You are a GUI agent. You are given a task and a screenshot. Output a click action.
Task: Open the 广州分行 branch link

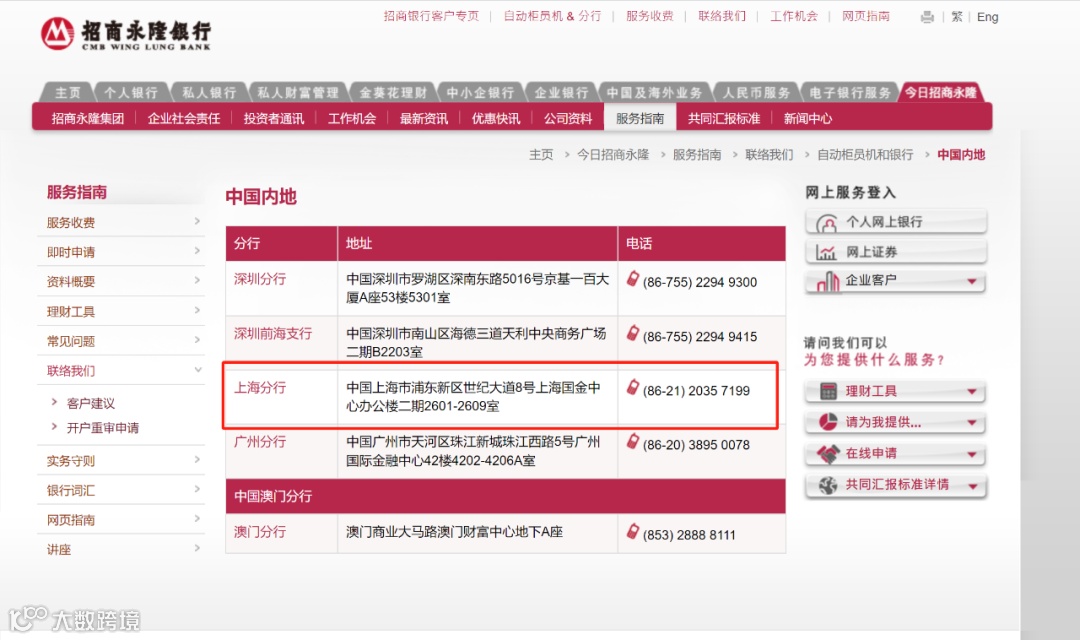coord(260,442)
